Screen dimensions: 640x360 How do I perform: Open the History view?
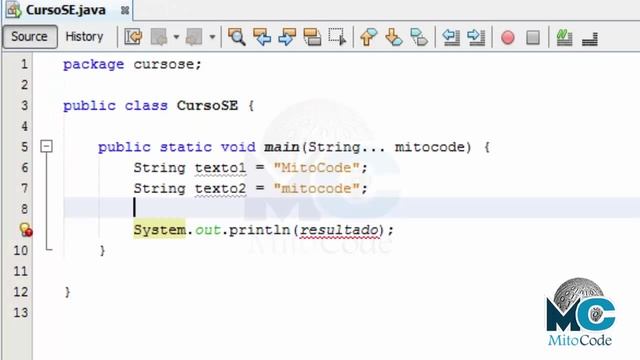coord(84,37)
